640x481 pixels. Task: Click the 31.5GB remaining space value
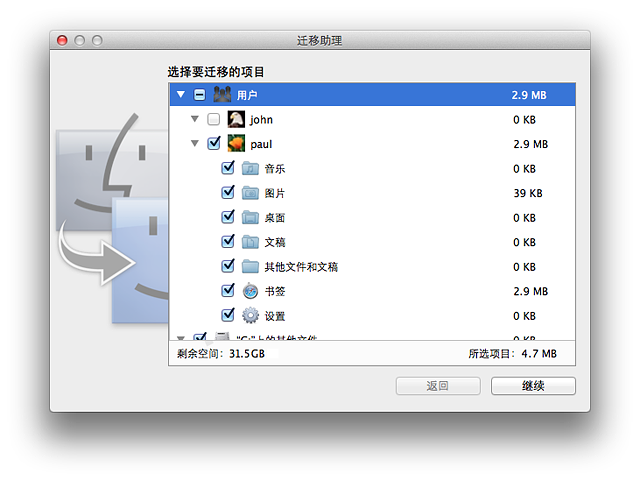click(247, 354)
